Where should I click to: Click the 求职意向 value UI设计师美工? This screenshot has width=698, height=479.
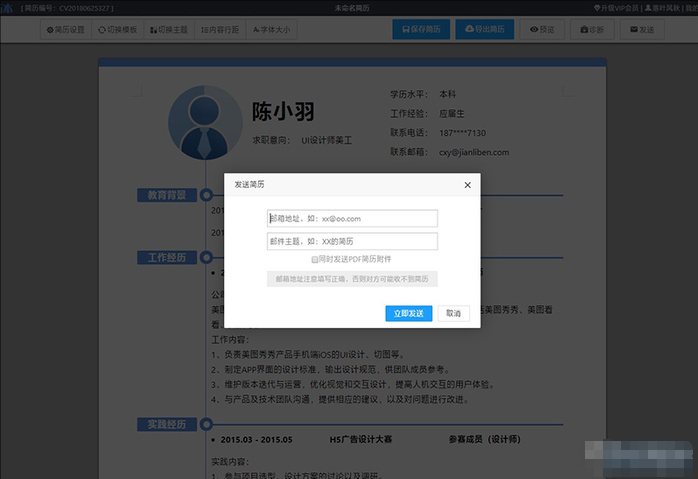coord(326,141)
